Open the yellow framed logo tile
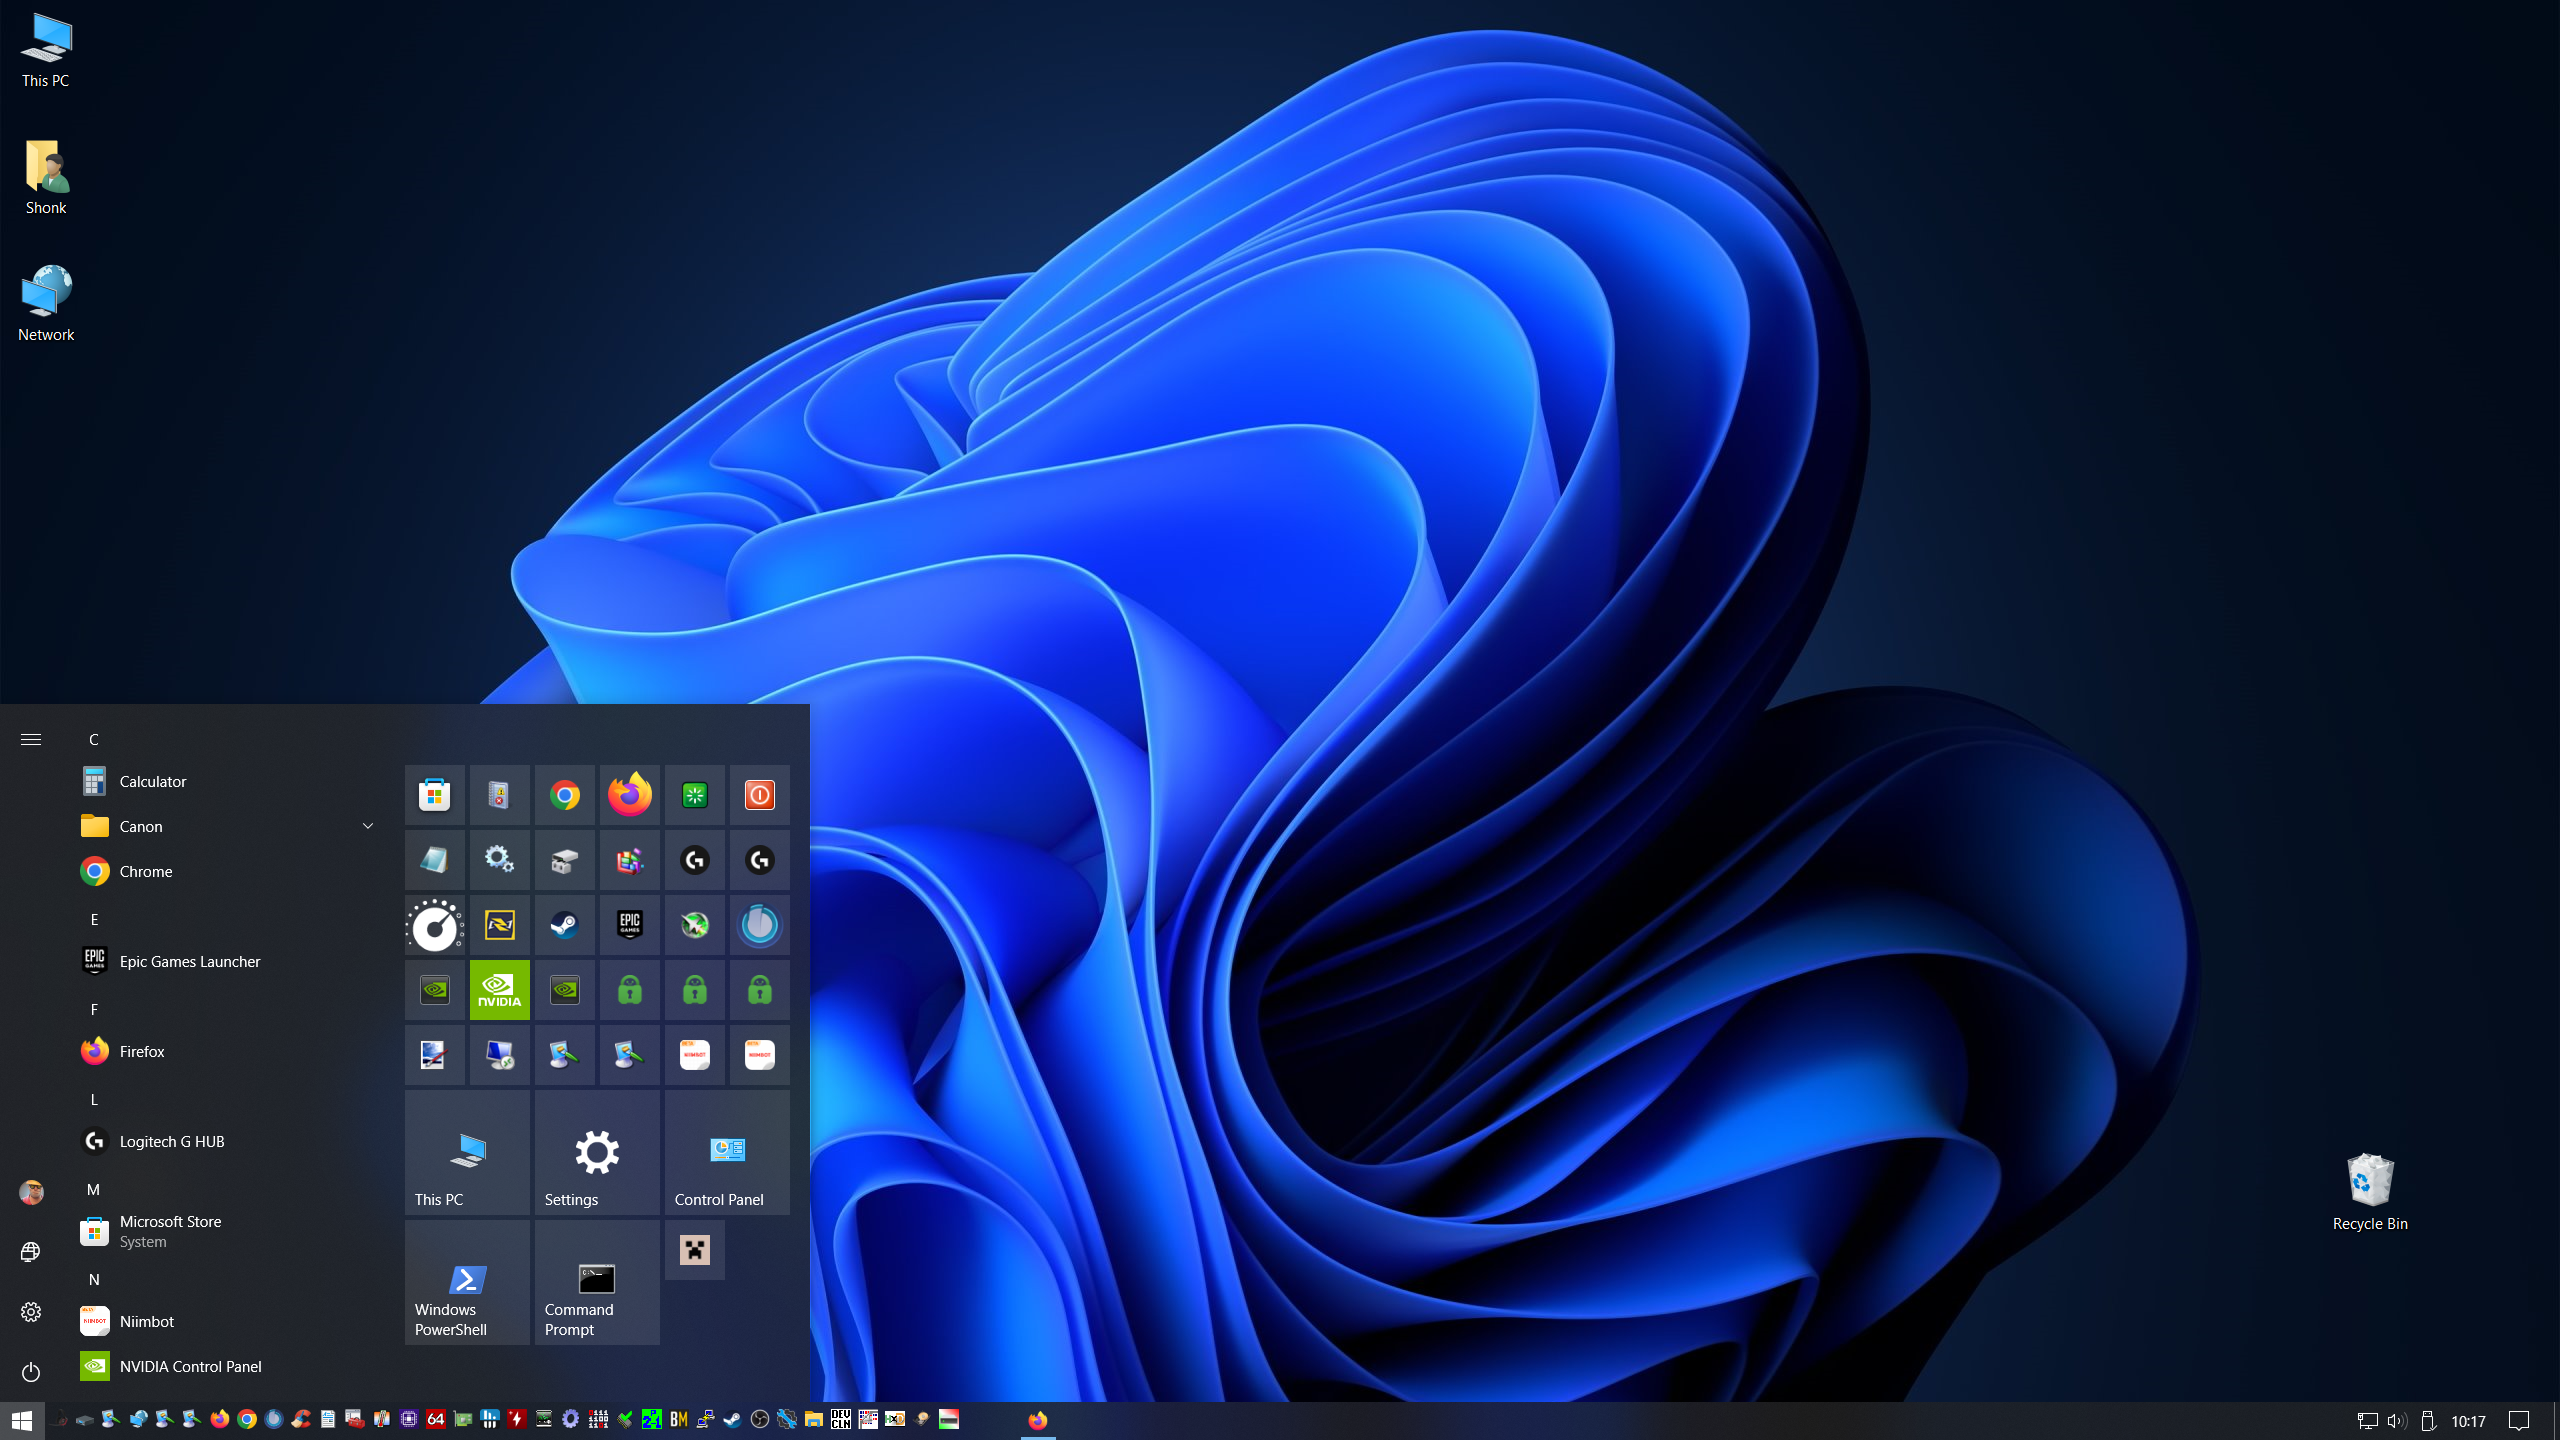 pyautogui.click(x=499, y=925)
